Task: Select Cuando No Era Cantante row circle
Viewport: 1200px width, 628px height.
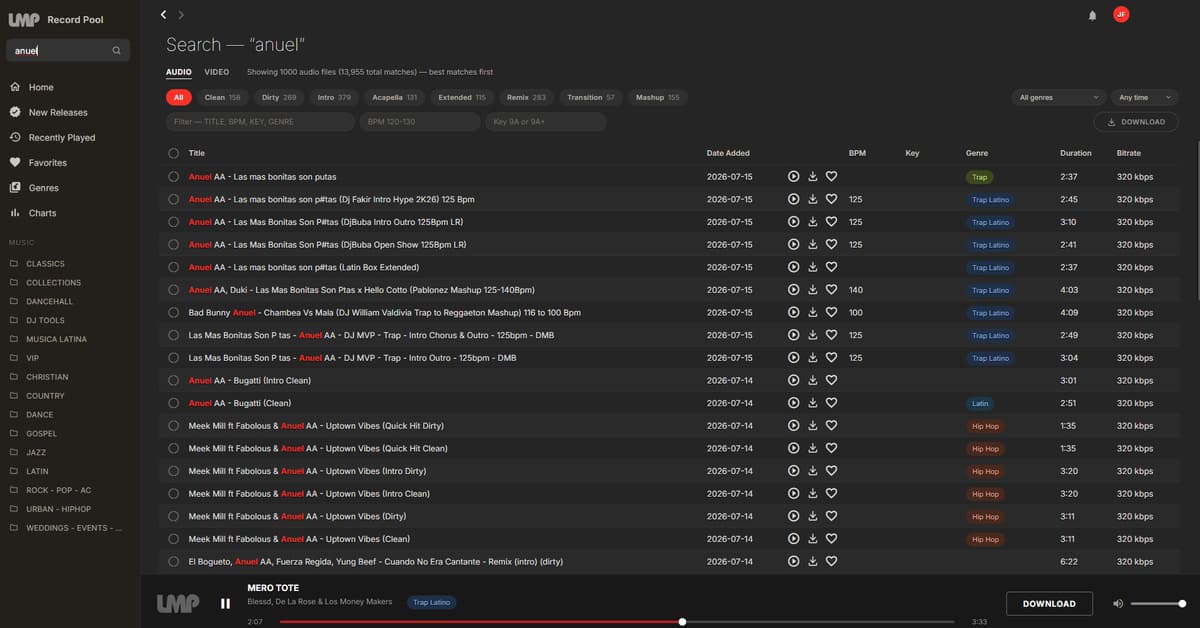Action: 174,562
